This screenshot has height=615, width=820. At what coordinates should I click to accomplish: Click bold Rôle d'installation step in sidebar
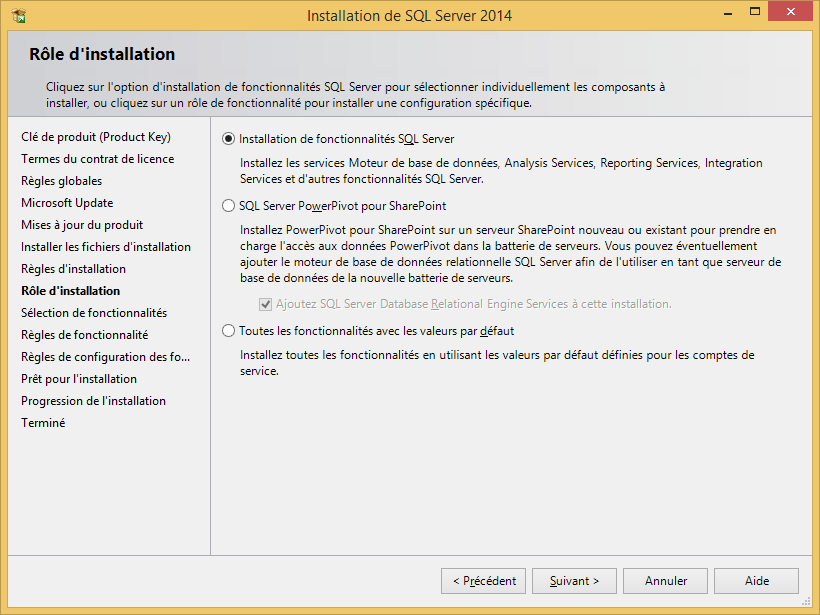(x=70, y=291)
